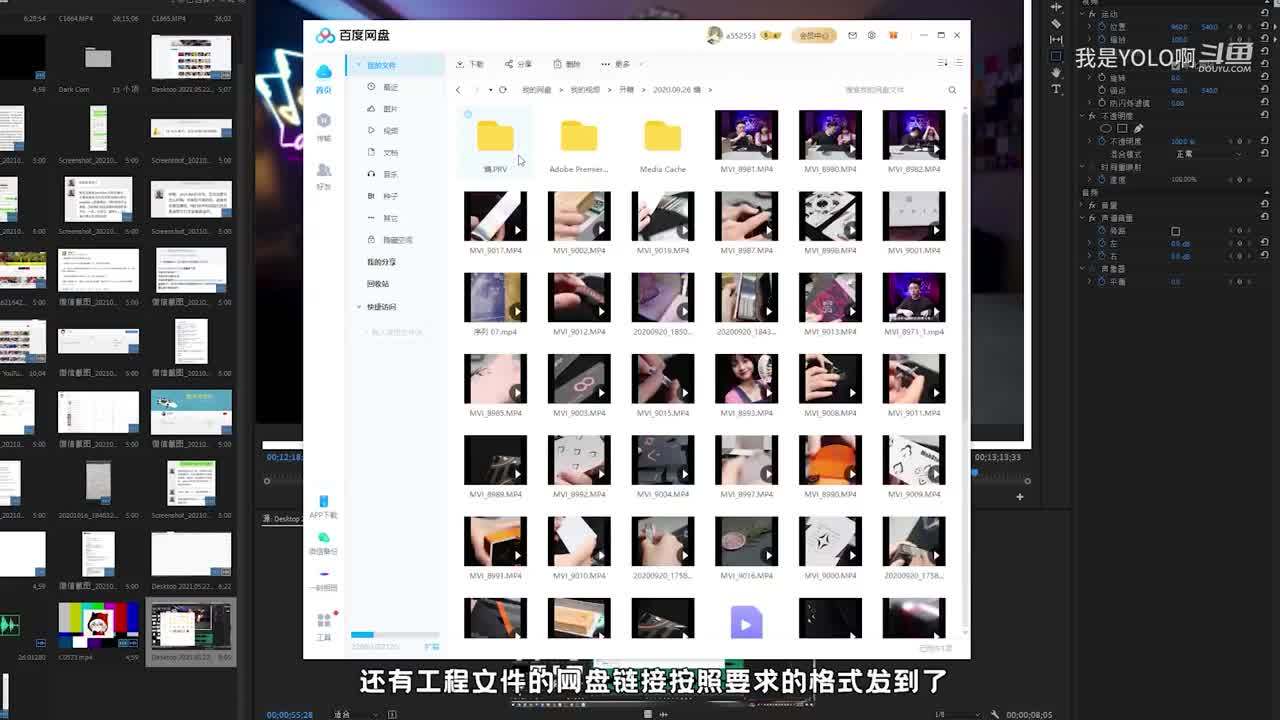Screen dimensions: 1280x720
Task: Open the WeChat backup icon
Action: pos(323,538)
